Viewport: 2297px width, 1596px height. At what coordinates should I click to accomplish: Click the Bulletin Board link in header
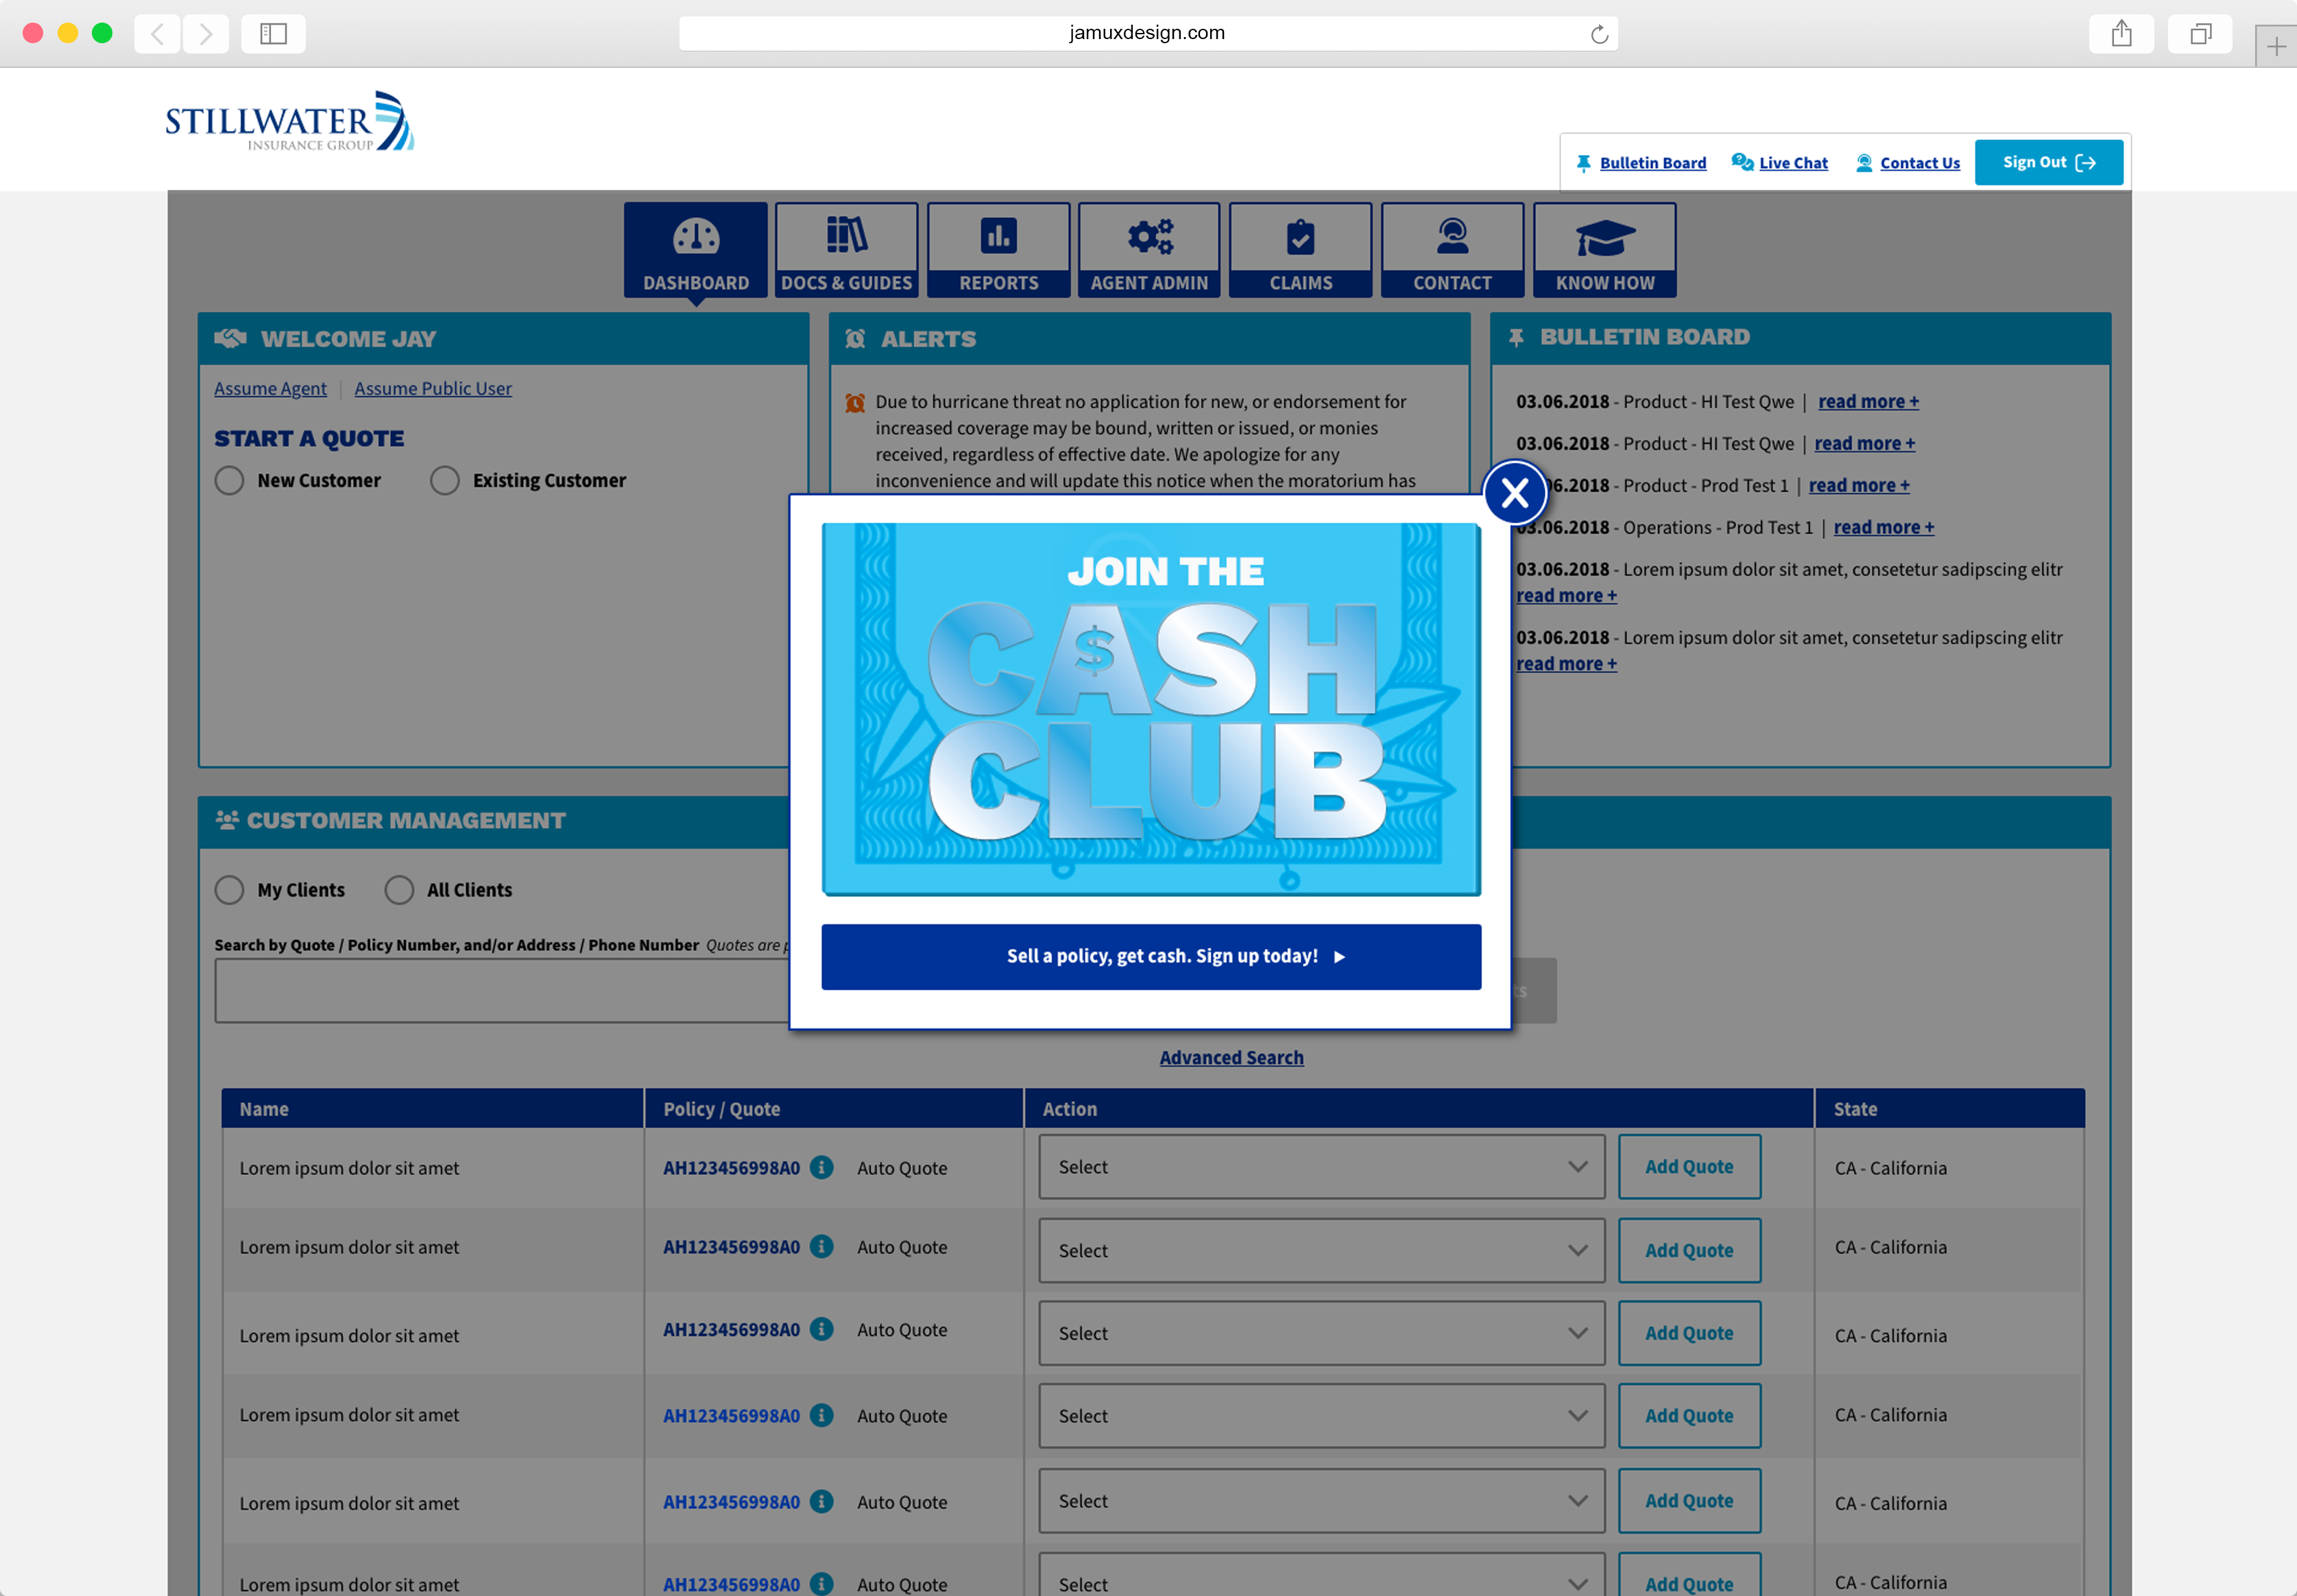[x=1652, y=163]
